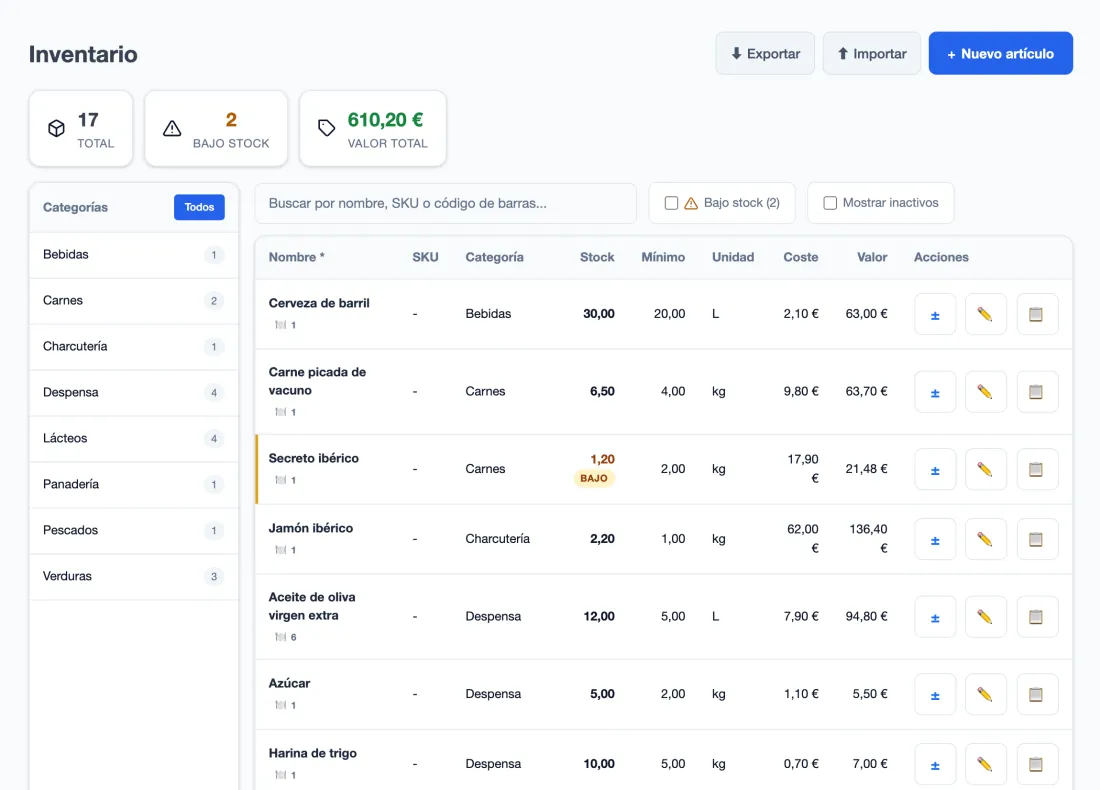
Task: Click the Bajo Stock summary card
Action: 216,128
